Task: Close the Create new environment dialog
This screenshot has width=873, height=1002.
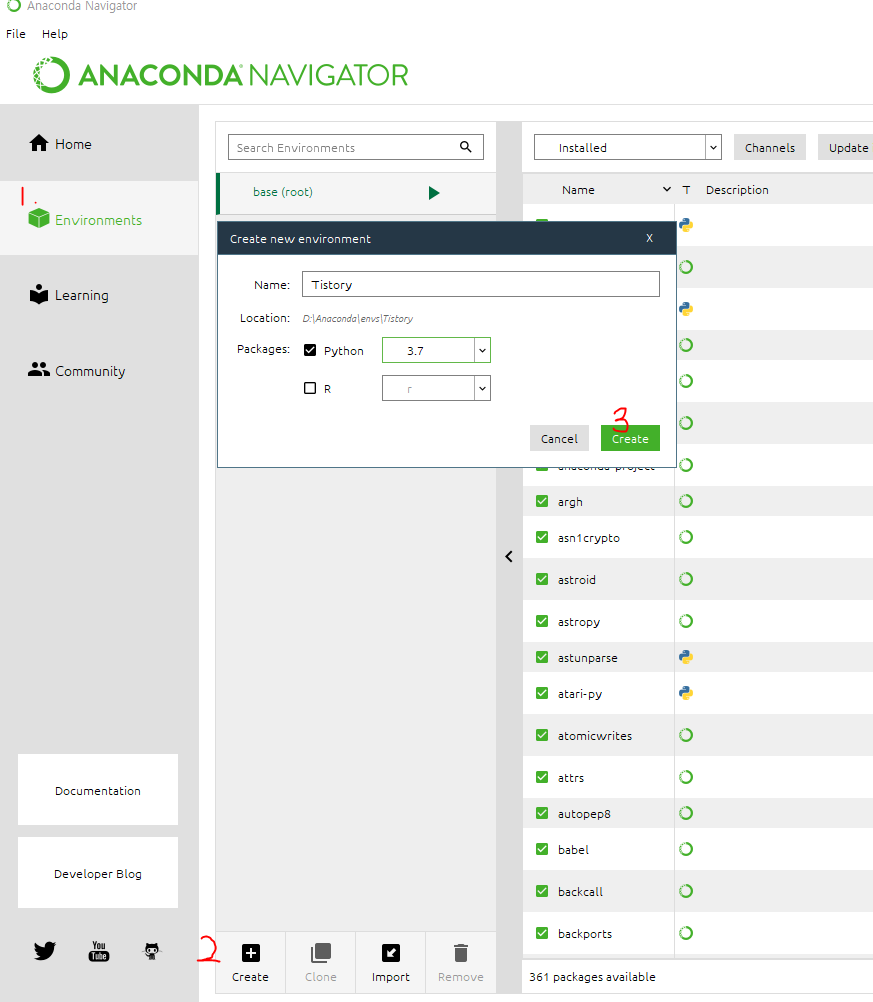Action: 649,238
